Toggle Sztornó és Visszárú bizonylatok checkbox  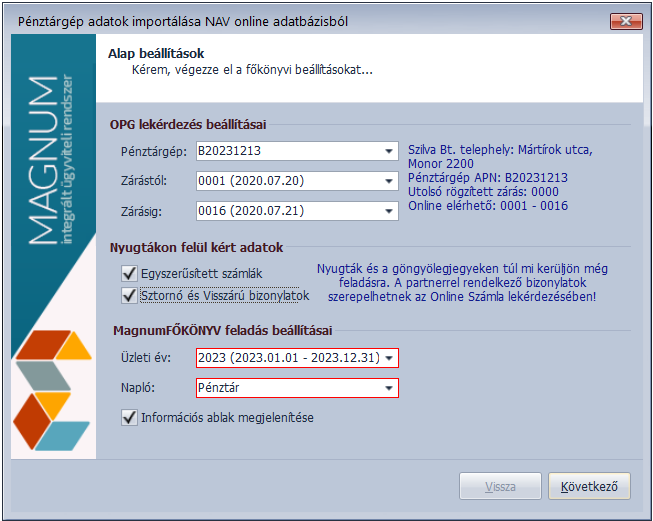point(129,296)
